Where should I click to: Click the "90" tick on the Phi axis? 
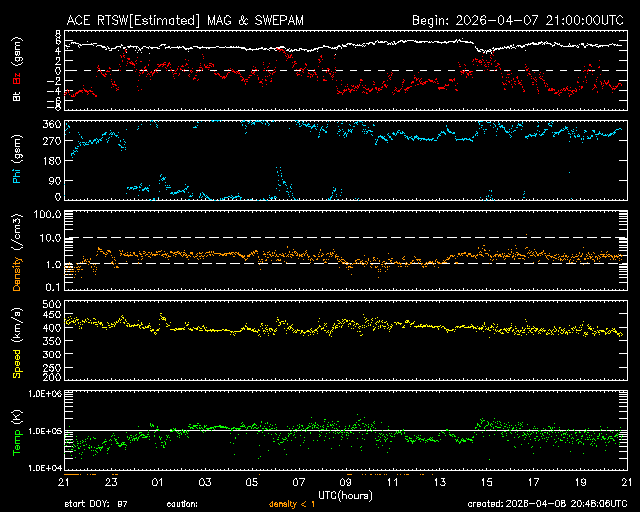click(x=55, y=180)
